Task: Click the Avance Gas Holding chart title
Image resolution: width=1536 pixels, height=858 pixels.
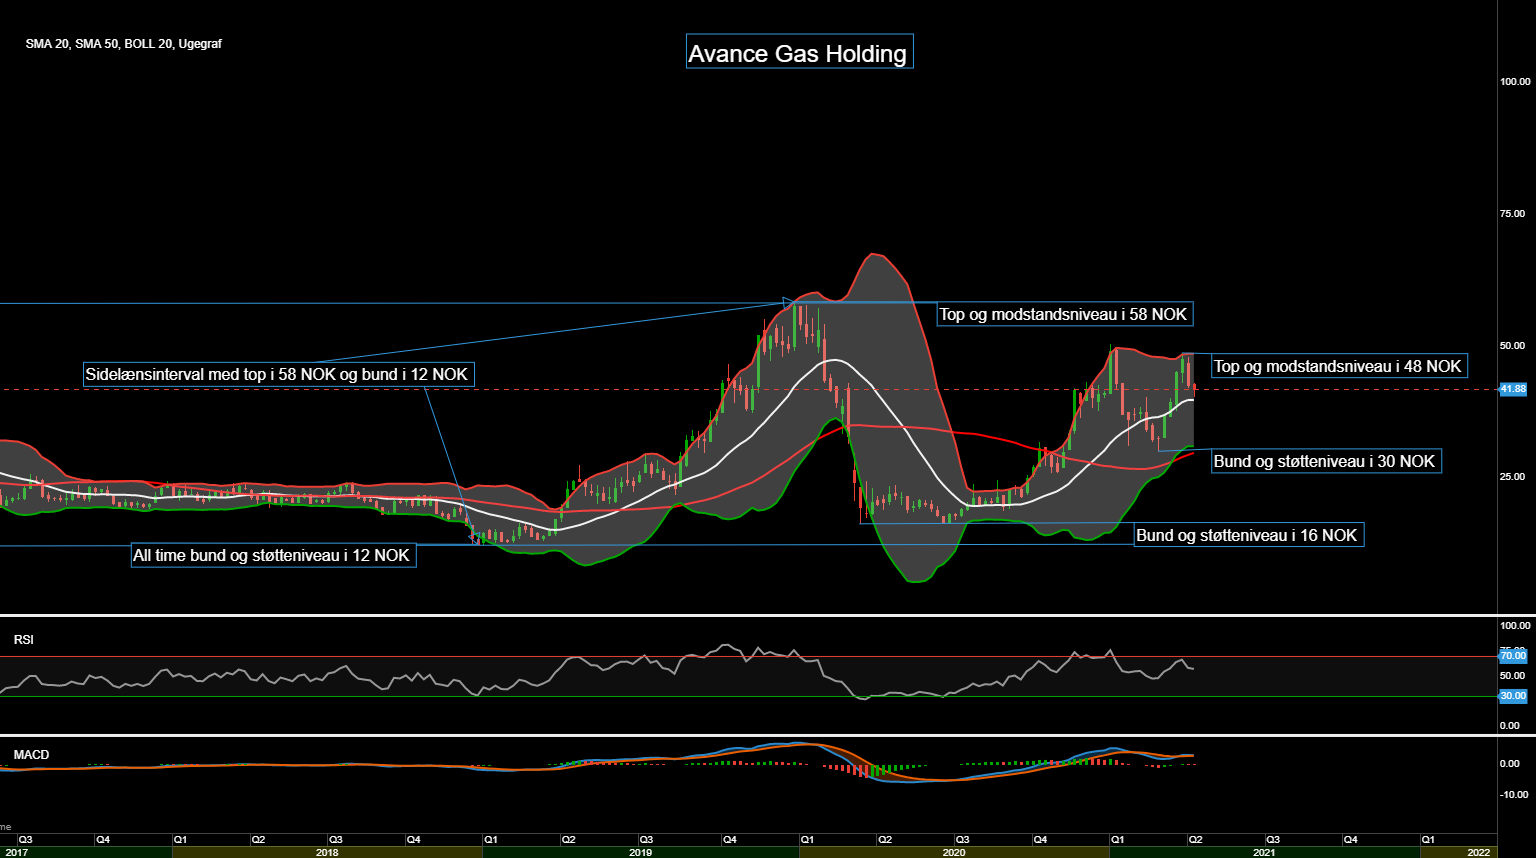Action: 799,52
